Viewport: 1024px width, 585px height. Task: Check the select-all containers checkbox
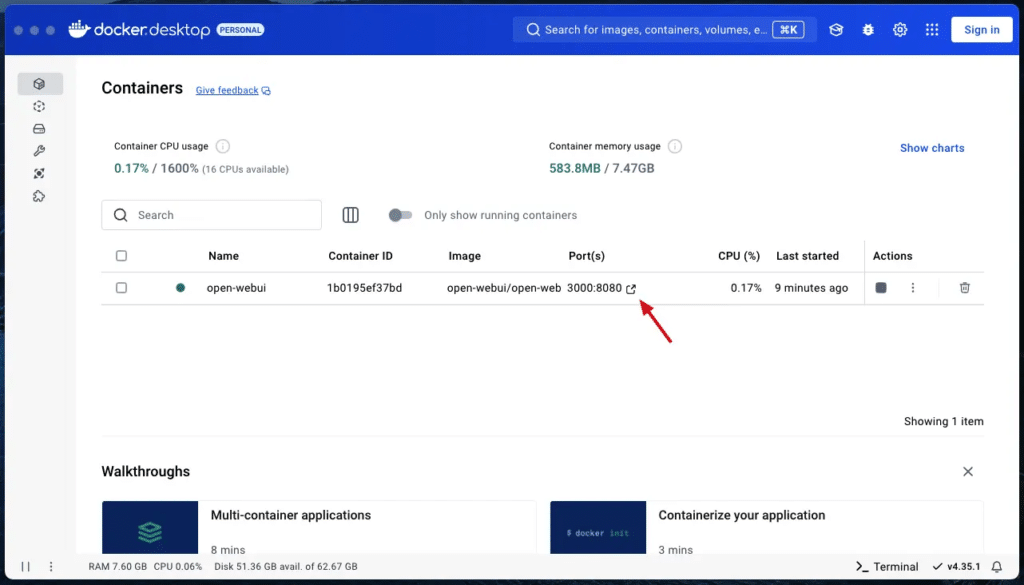coord(121,255)
